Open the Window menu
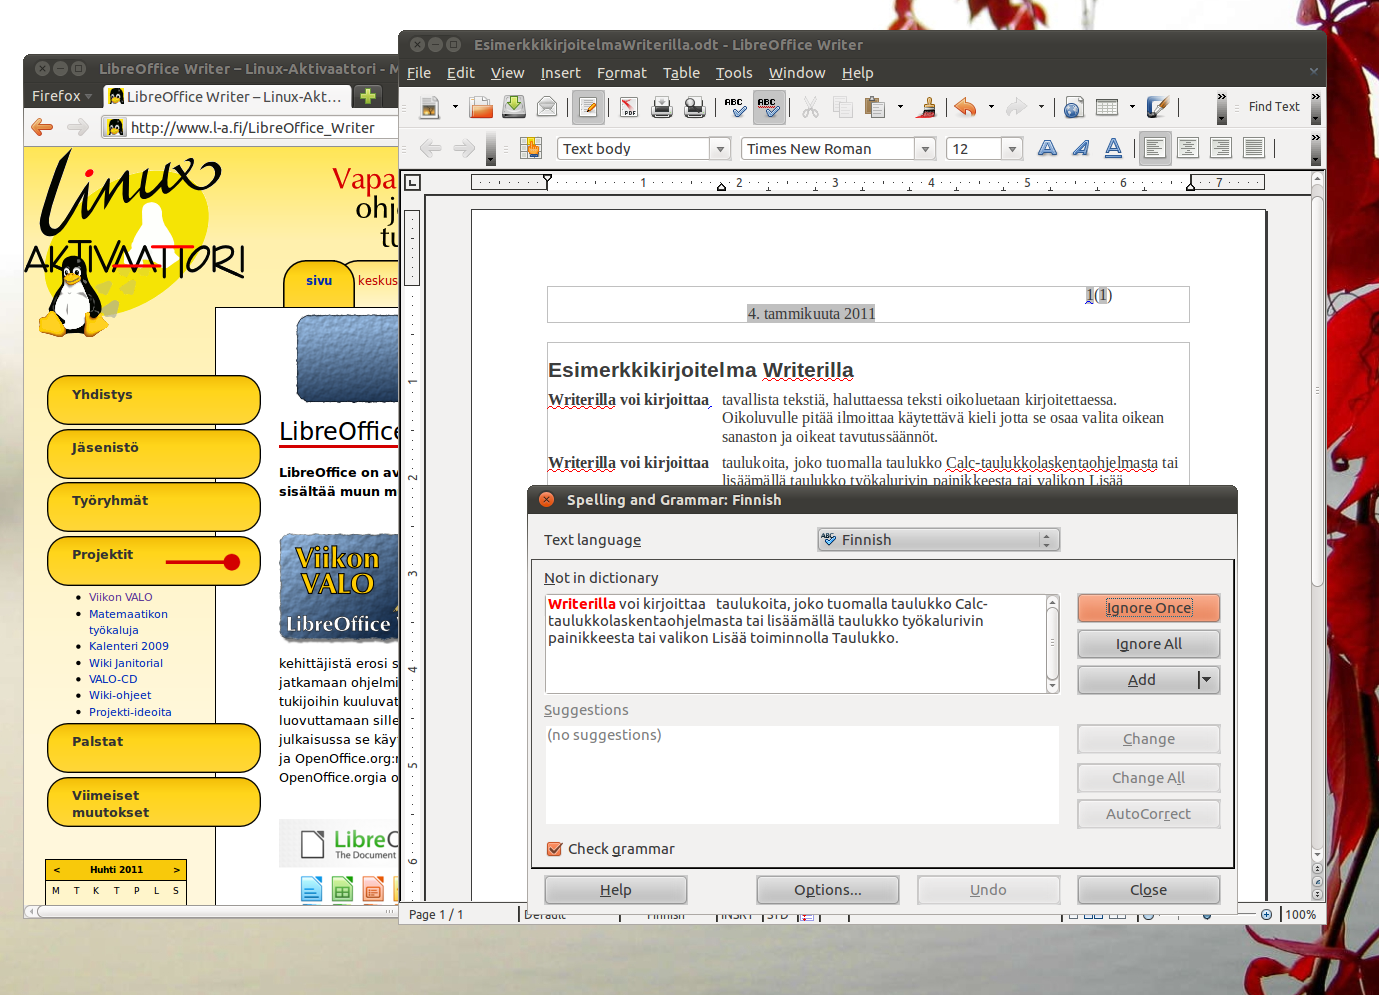 [797, 73]
